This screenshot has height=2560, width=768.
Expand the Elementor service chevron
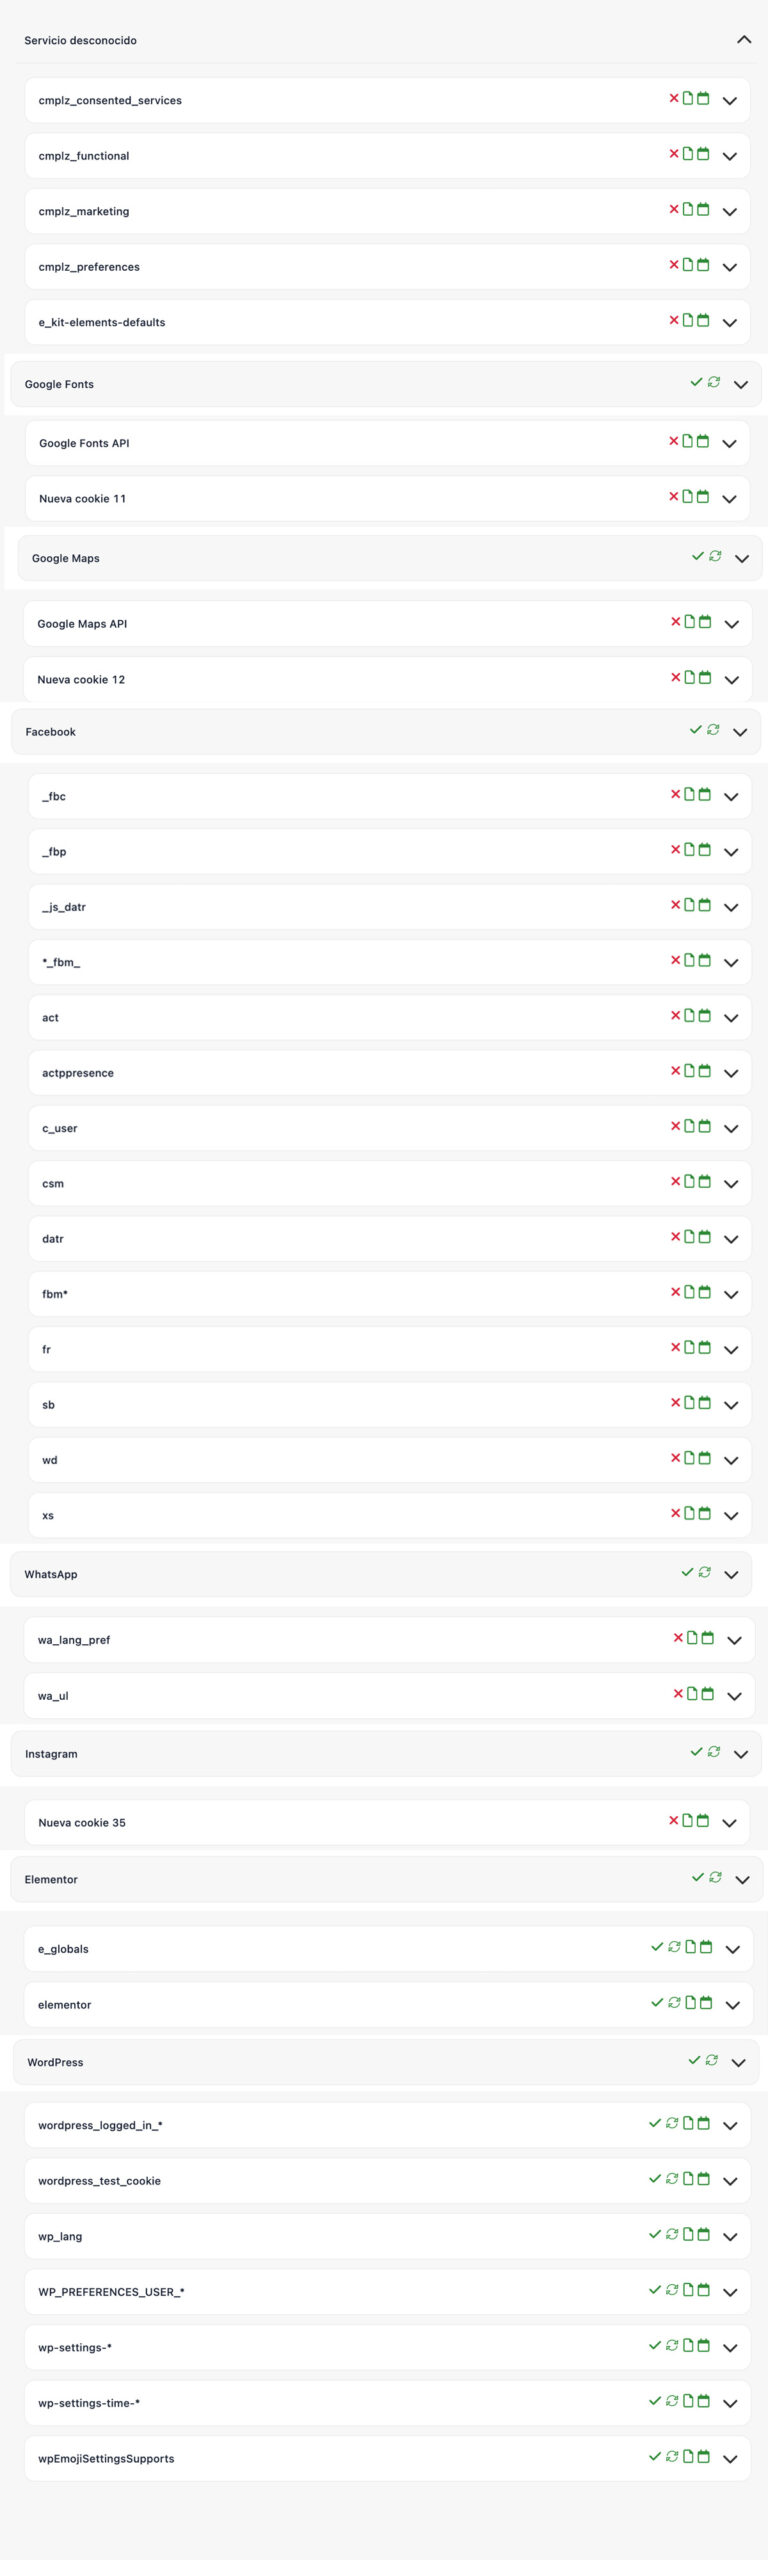click(742, 1880)
